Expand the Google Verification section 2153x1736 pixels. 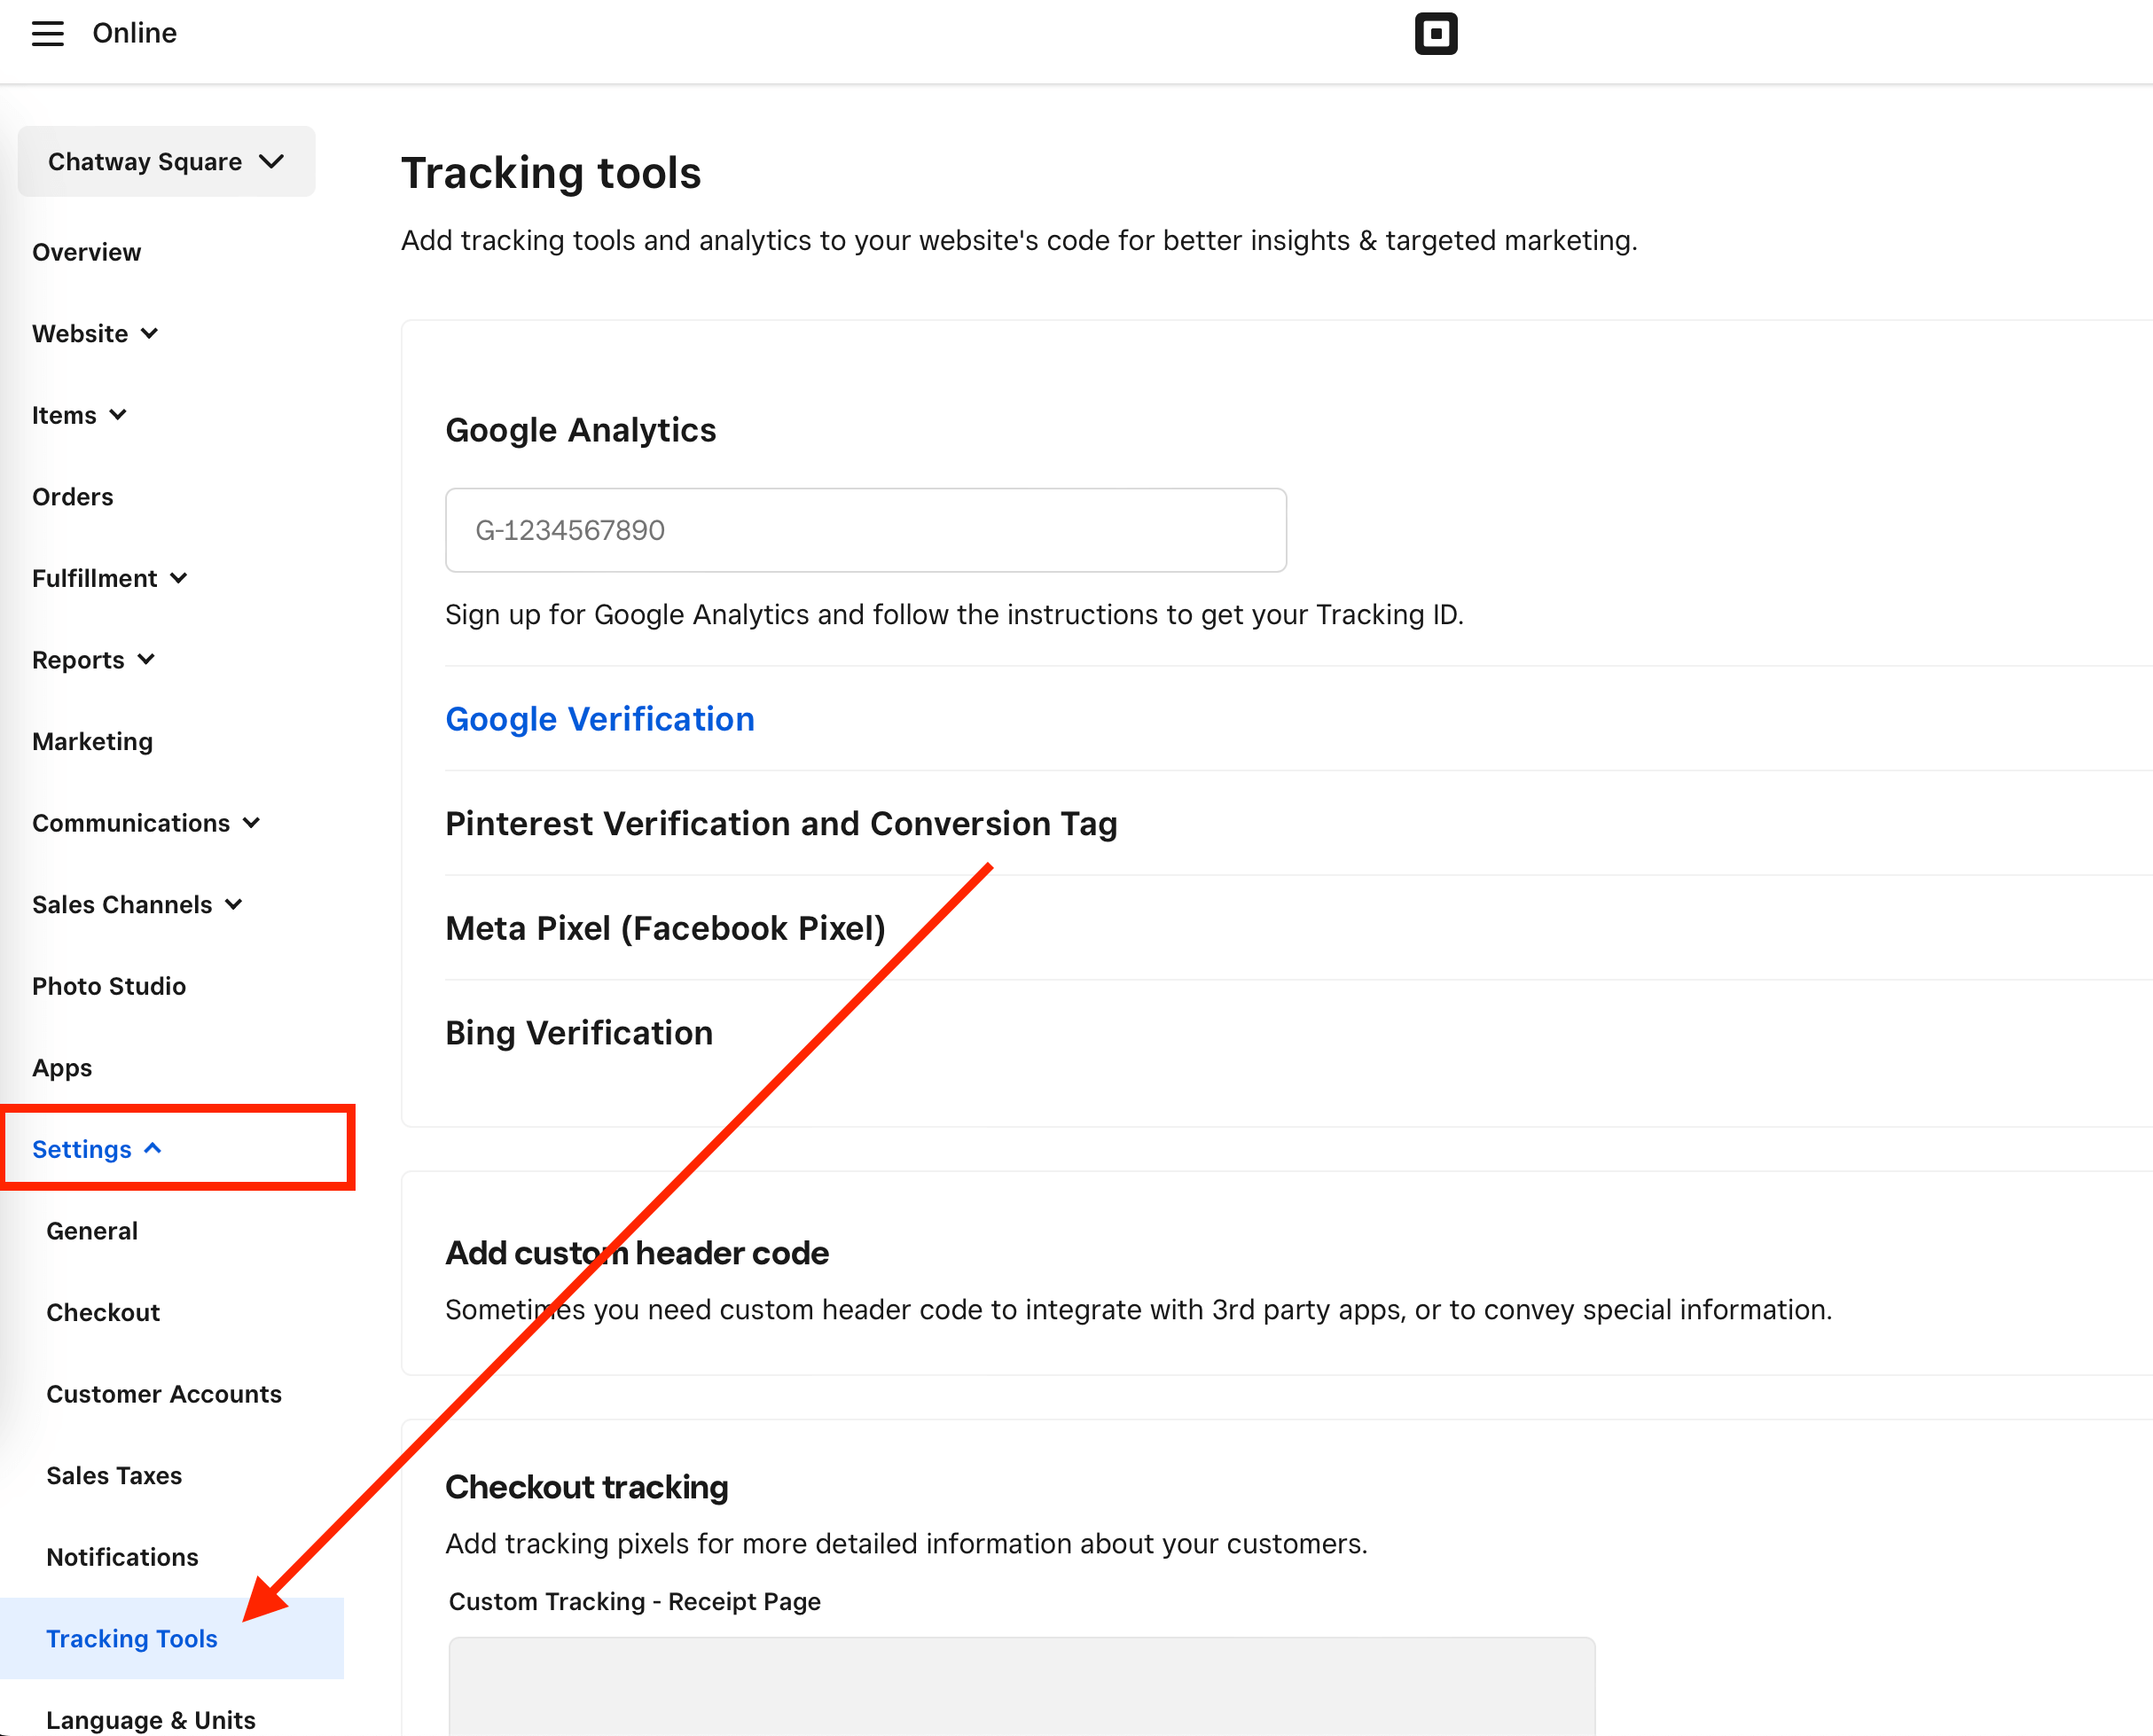[600, 719]
